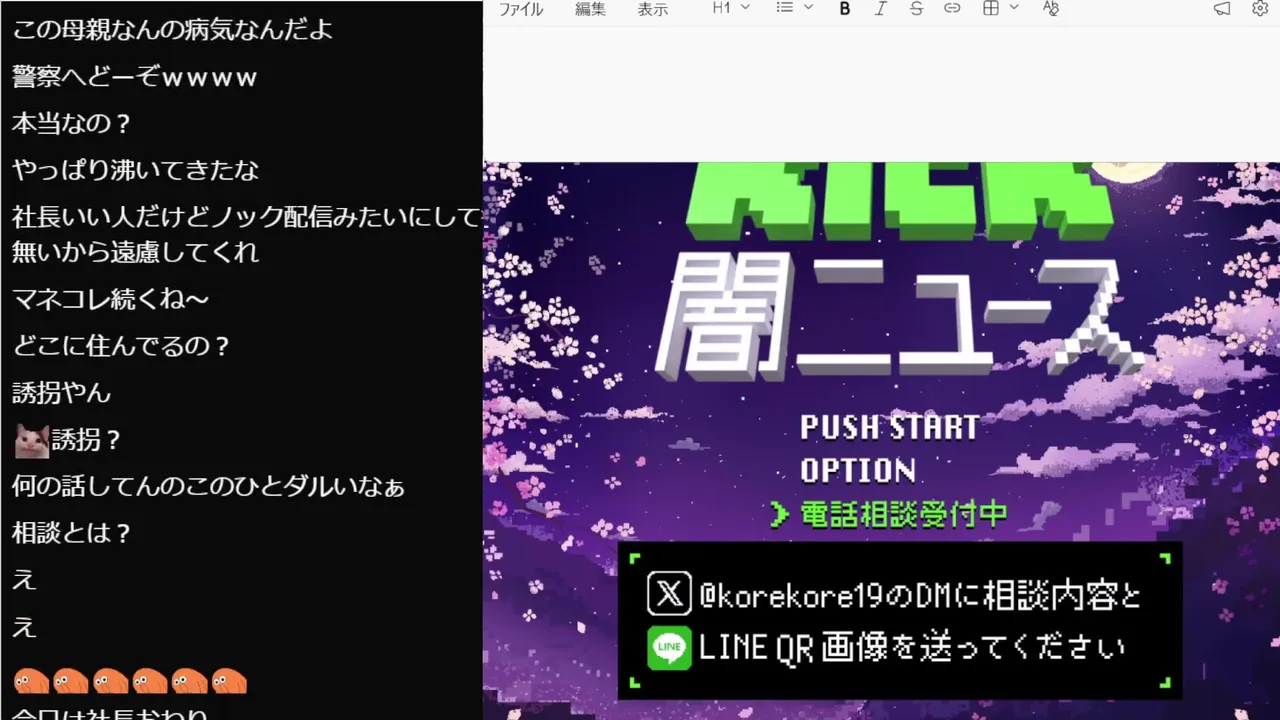Open the 表示 menu

coord(653,9)
